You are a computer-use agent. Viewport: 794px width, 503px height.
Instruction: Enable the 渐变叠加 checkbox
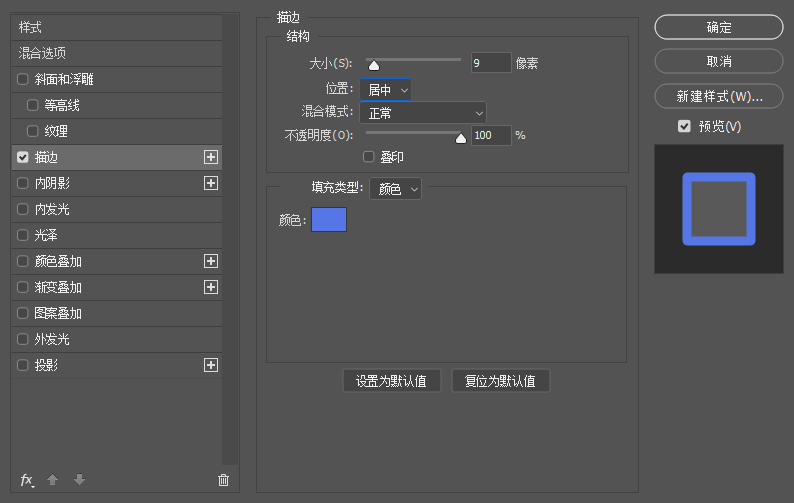pyautogui.click(x=23, y=287)
